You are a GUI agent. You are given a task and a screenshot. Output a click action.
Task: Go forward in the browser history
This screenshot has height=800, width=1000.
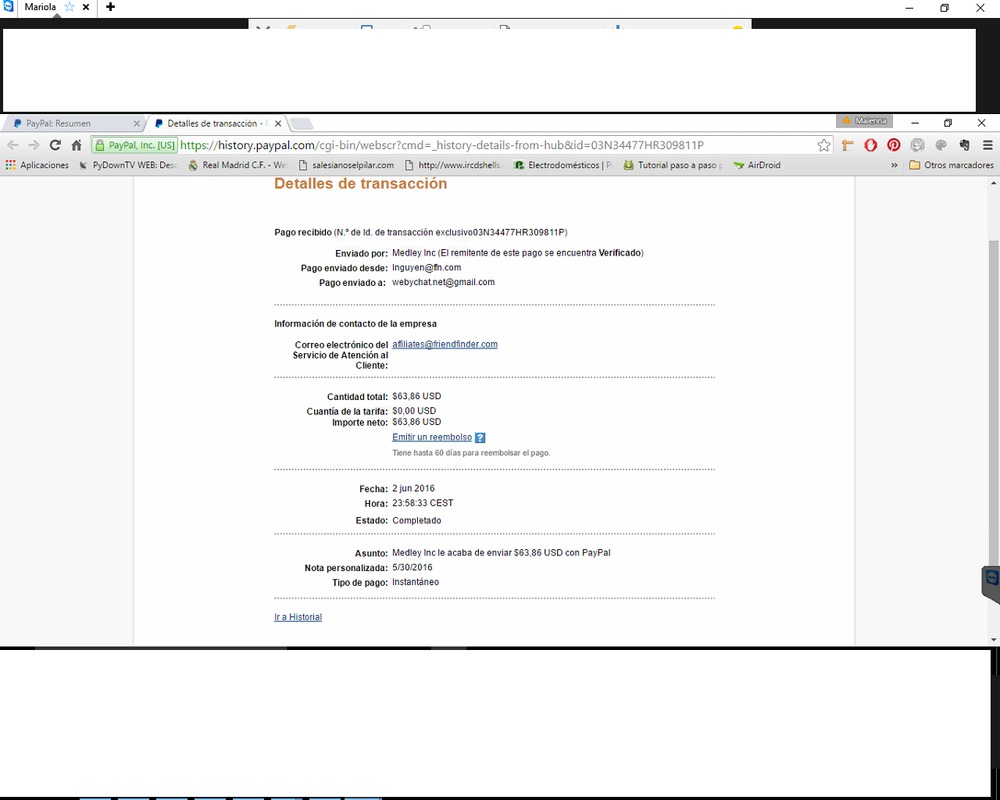pyautogui.click(x=34, y=145)
